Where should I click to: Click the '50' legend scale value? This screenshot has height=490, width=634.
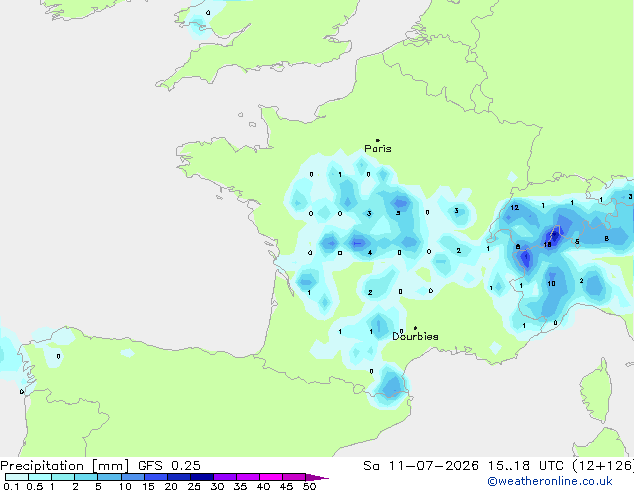pos(309,486)
